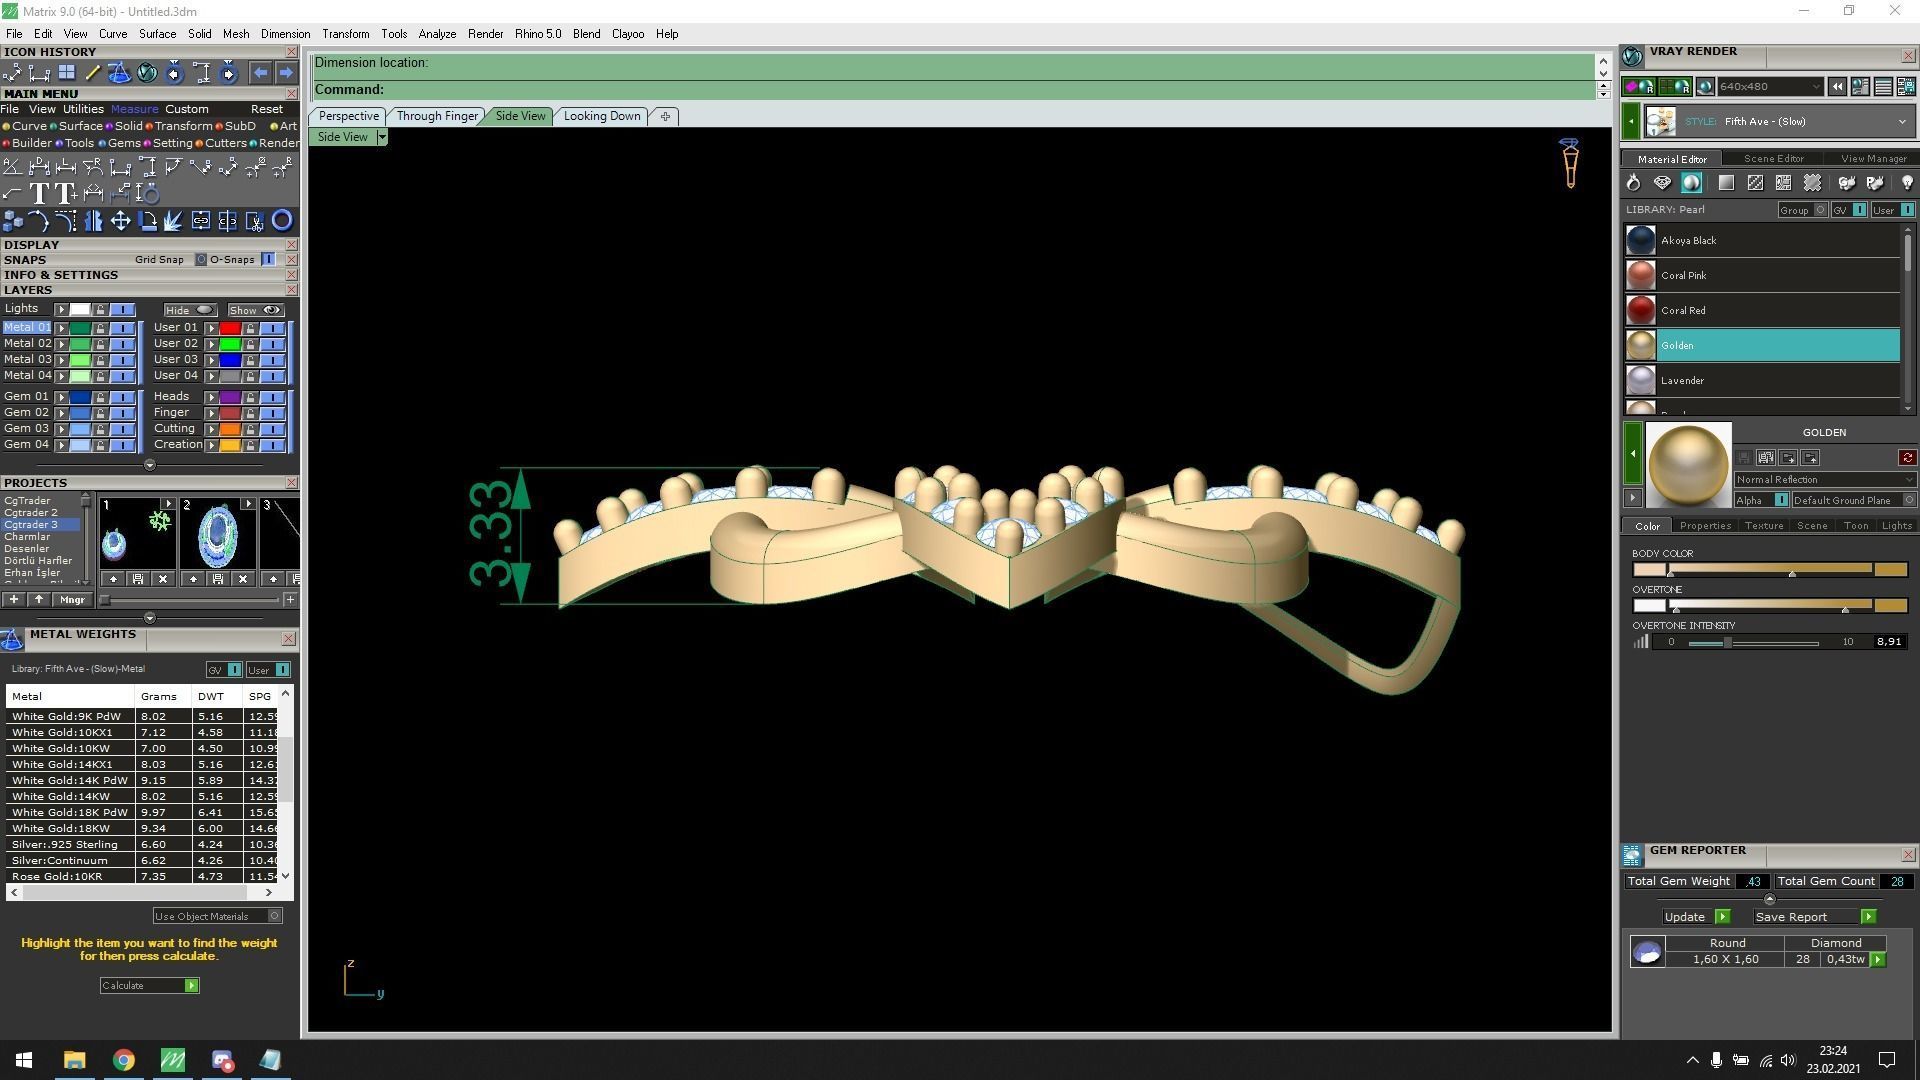Expand the Fifth Ave style dropdown

click(1901, 122)
